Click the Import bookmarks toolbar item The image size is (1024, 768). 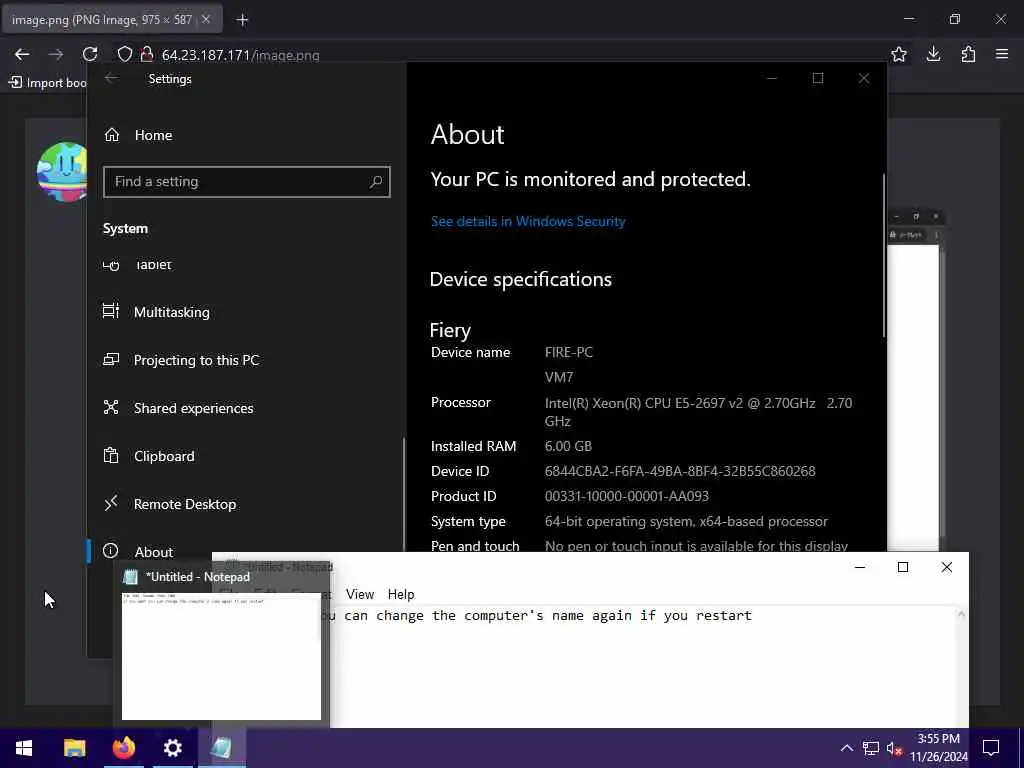click(x=47, y=83)
